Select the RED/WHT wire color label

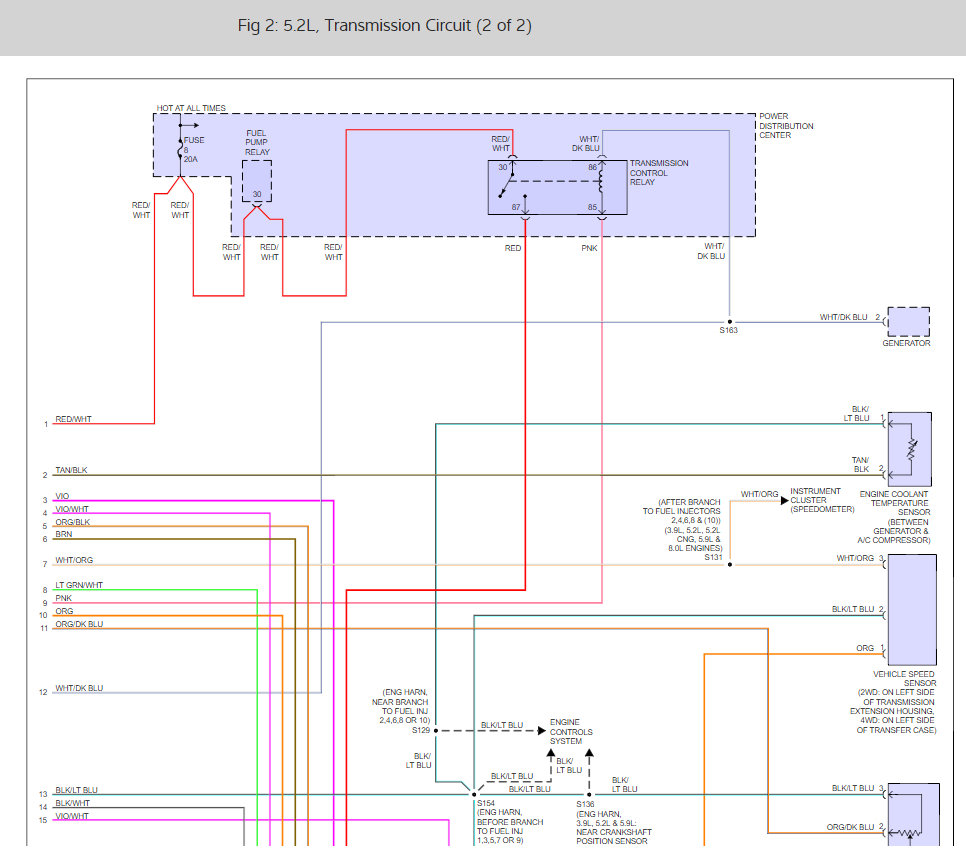(72, 418)
